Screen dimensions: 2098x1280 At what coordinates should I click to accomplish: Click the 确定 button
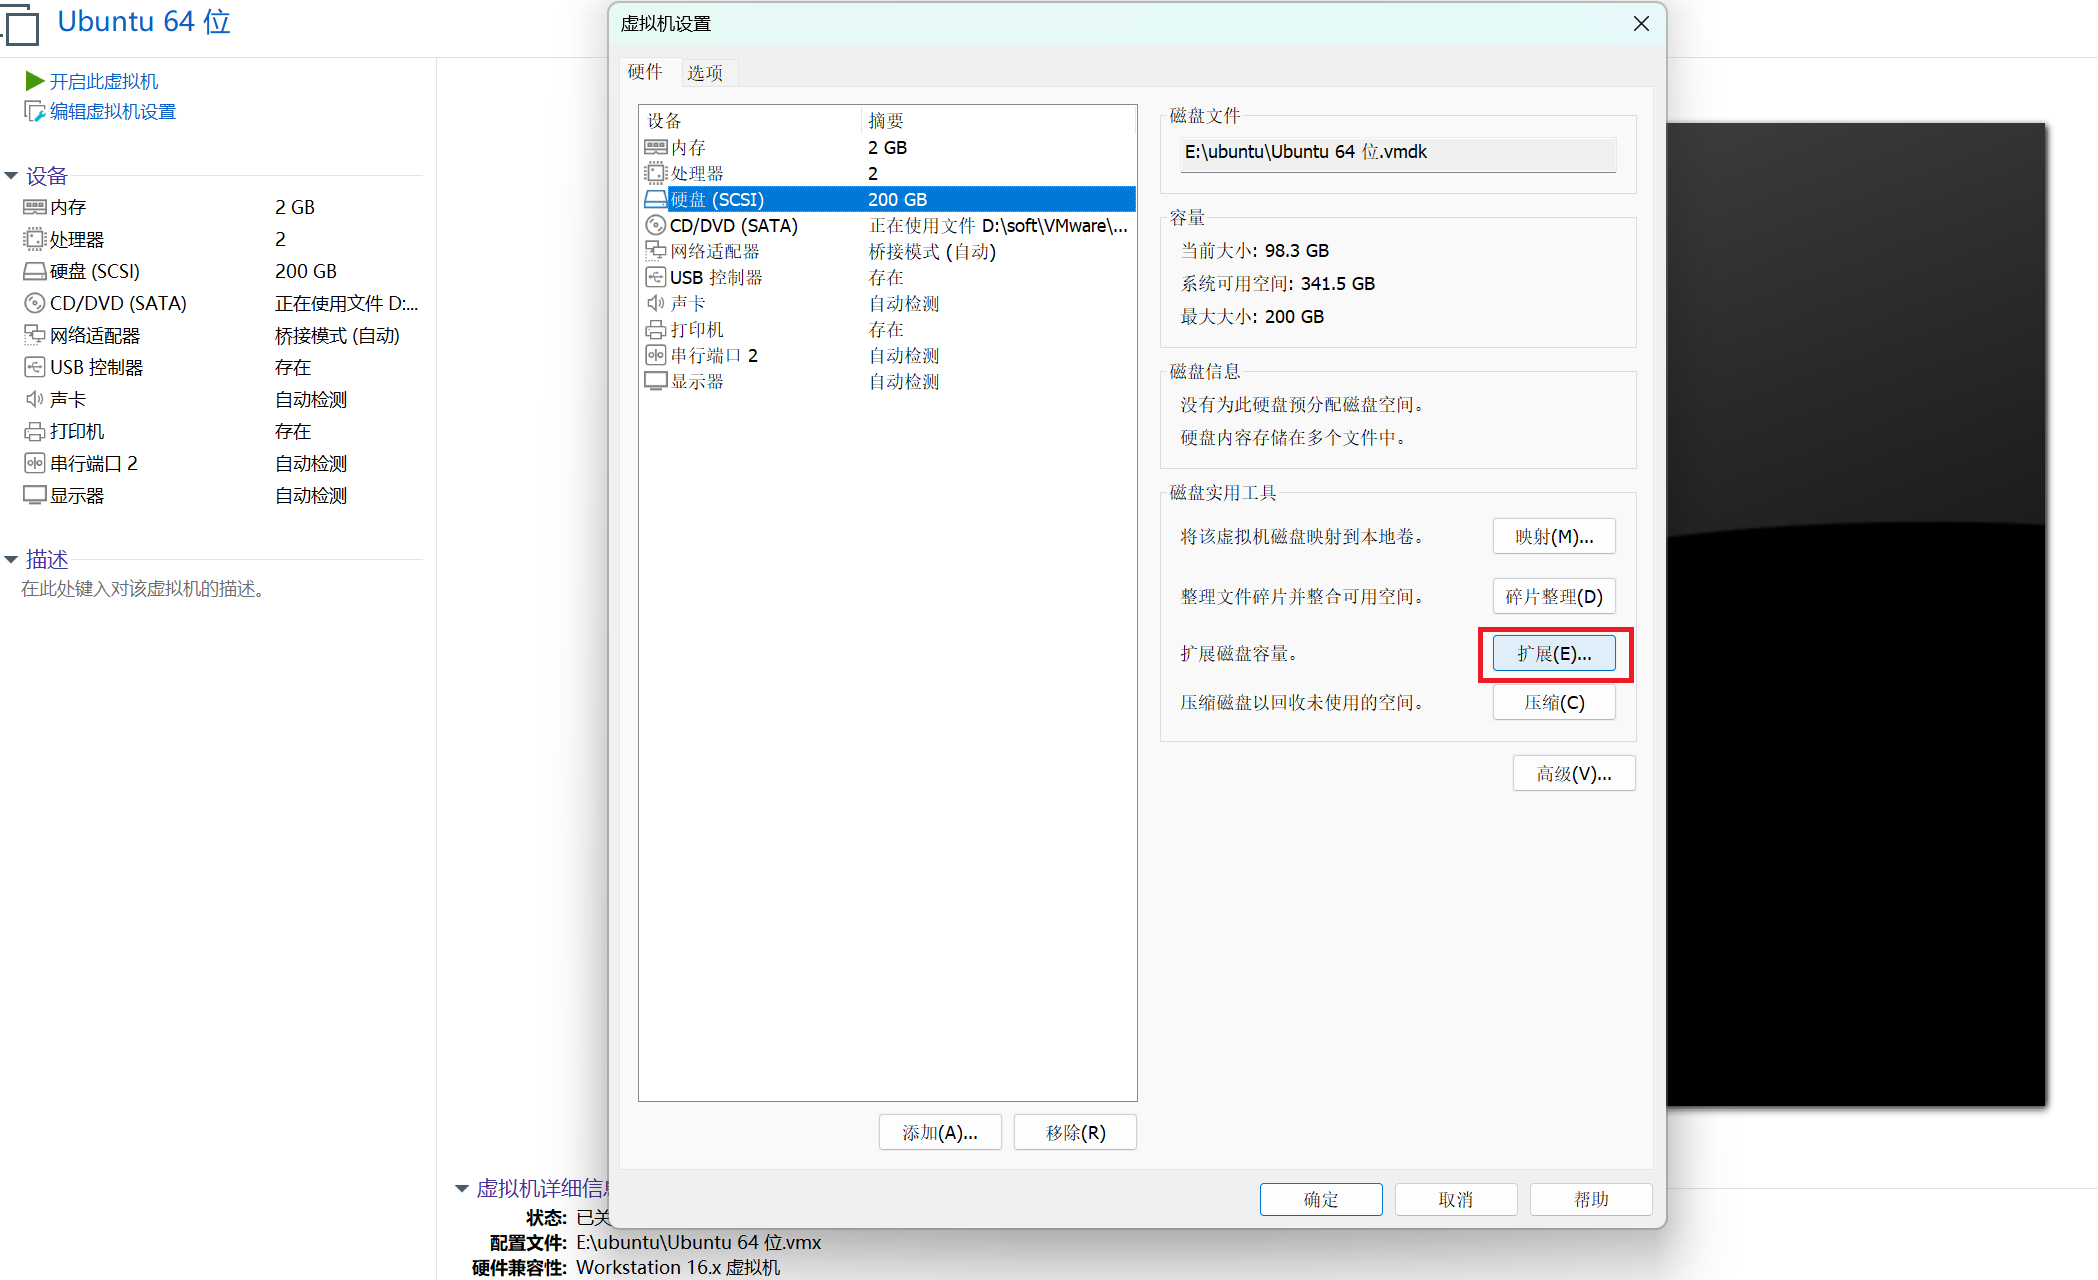click(x=1320, y=1199)
